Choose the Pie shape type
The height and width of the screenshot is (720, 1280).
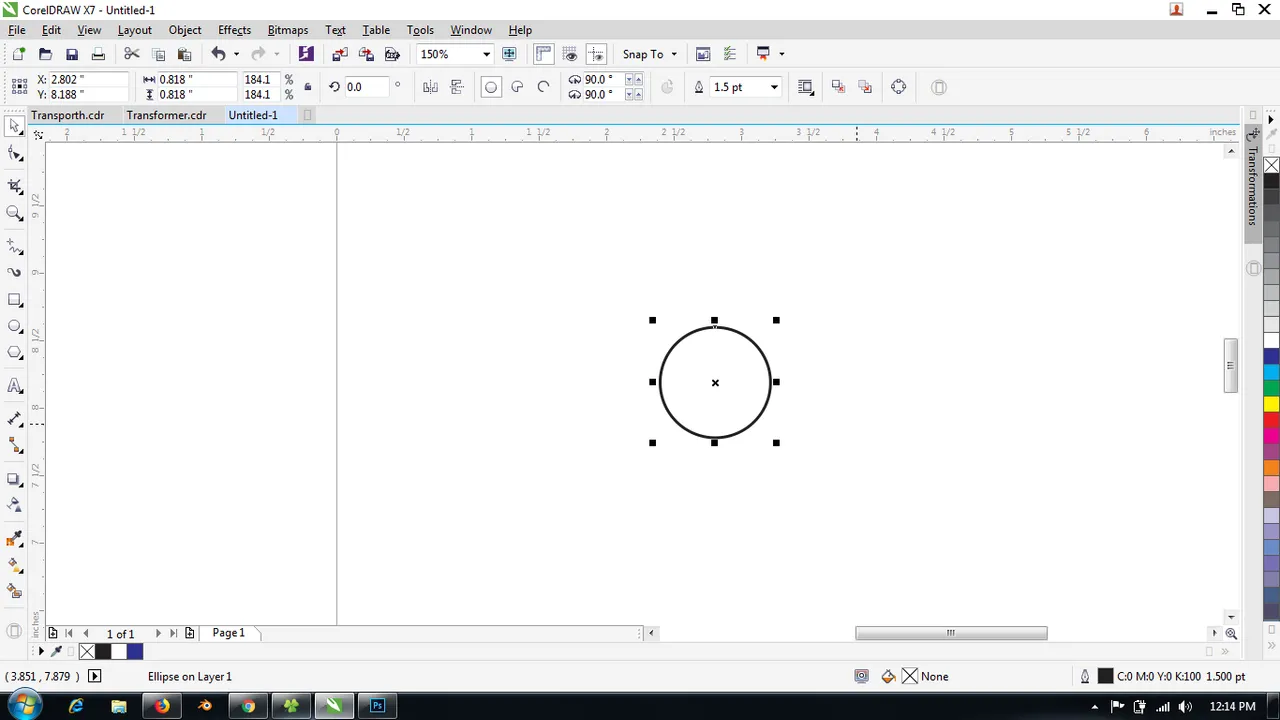(517, 87)
